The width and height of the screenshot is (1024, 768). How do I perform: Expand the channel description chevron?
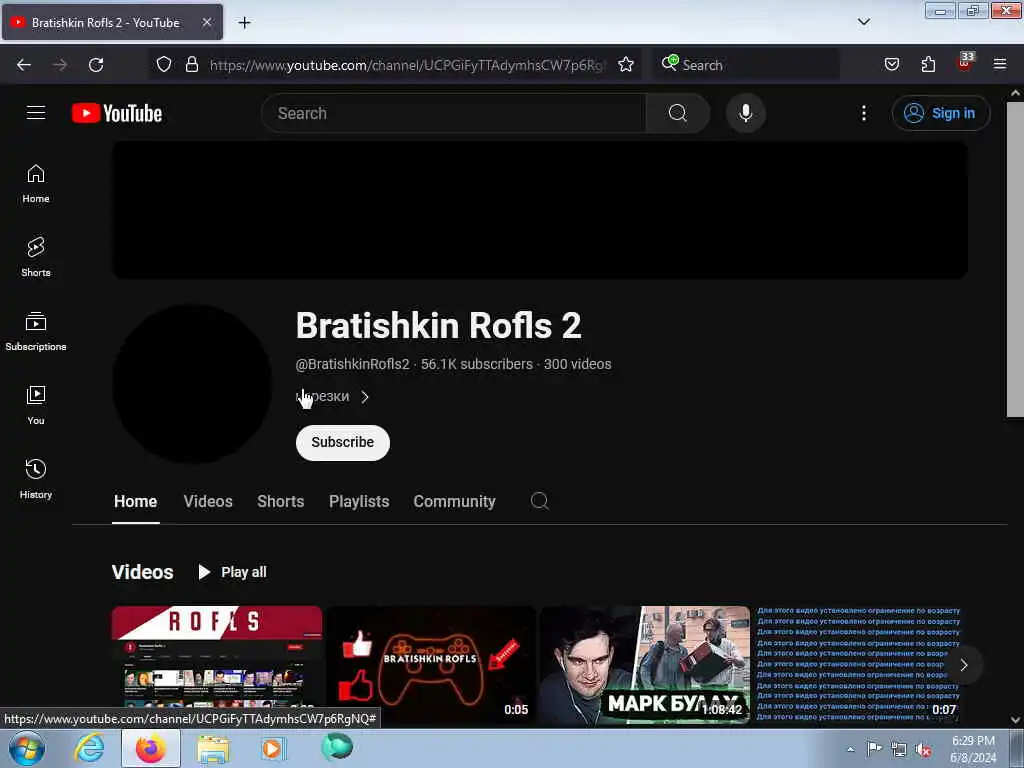pos(364,396)
